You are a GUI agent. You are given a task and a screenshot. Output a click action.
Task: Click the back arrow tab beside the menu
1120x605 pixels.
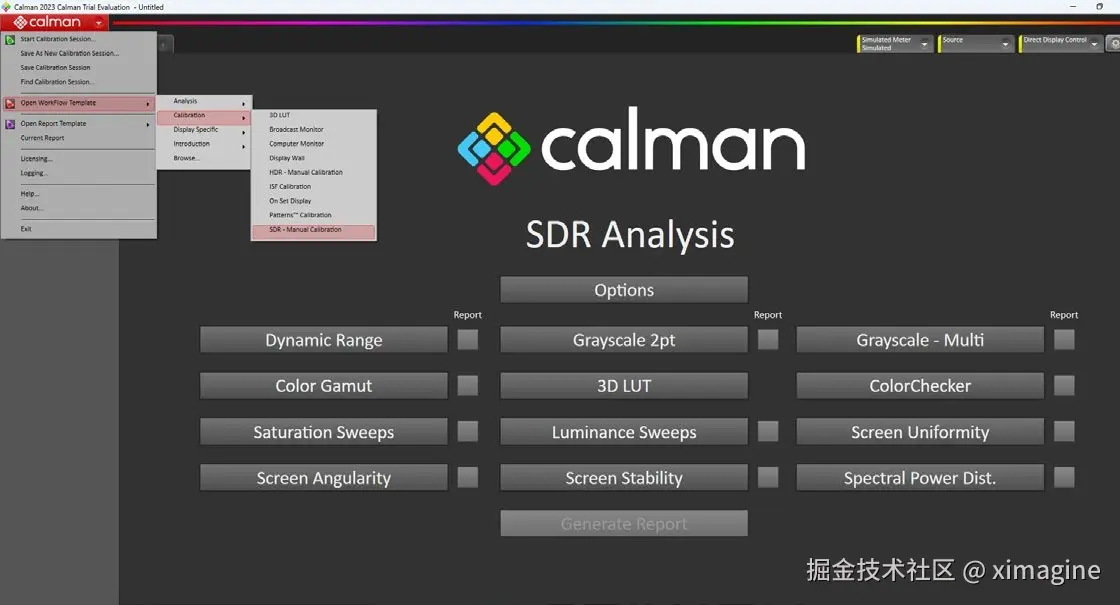[164, 45]
